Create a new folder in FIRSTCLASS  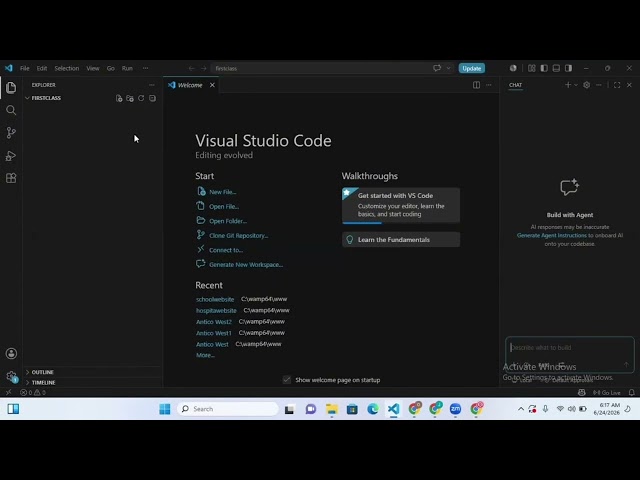coord(130,98)
